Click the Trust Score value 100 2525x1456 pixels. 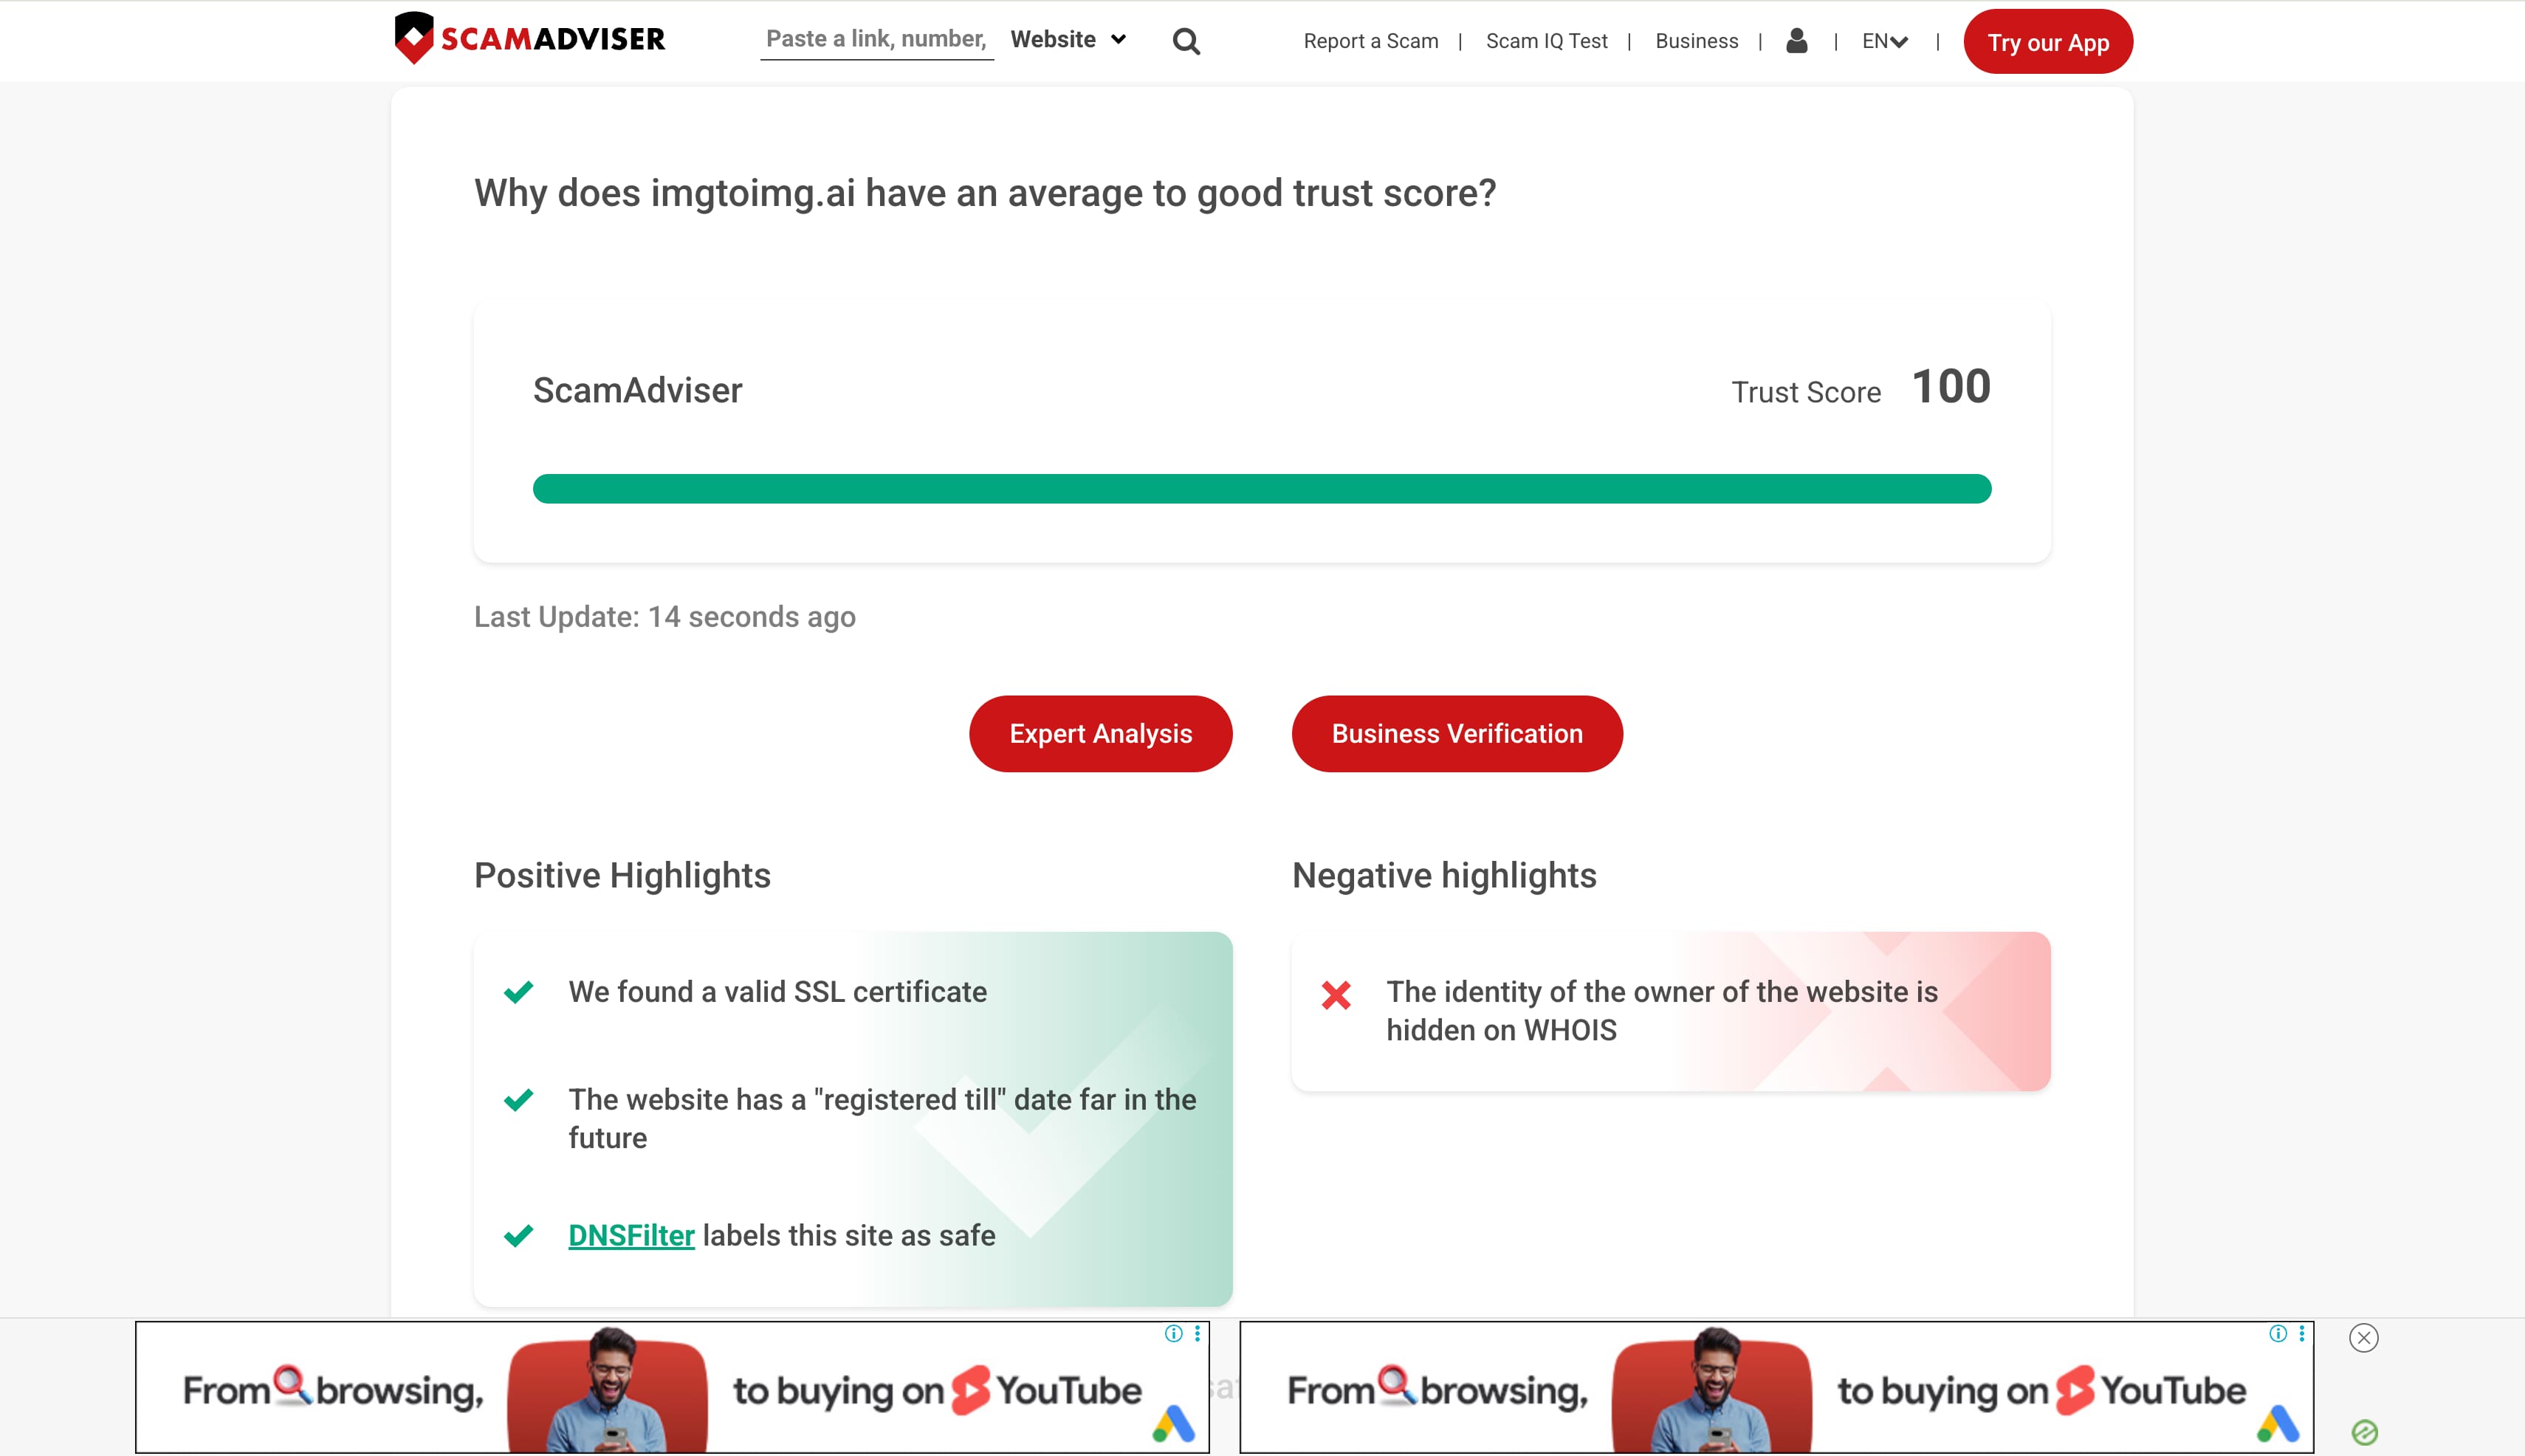tap(1951, 387)
